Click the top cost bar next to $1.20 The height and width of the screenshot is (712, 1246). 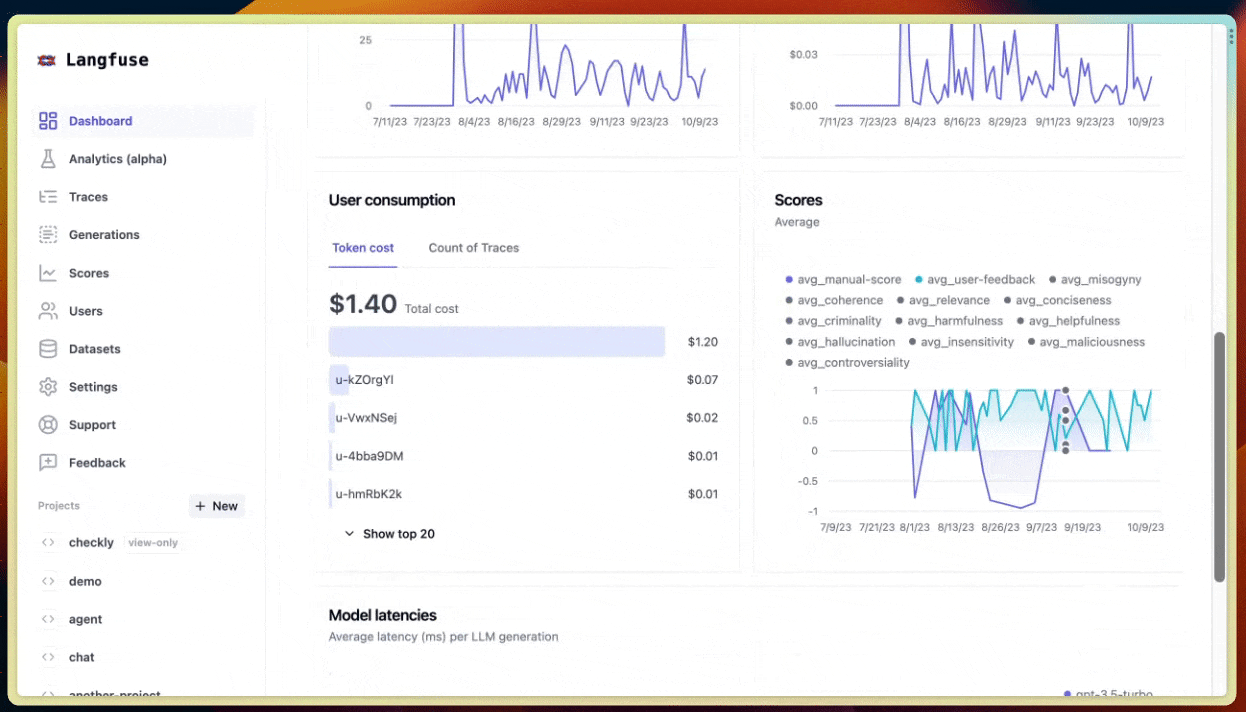(x=497, y=341)
